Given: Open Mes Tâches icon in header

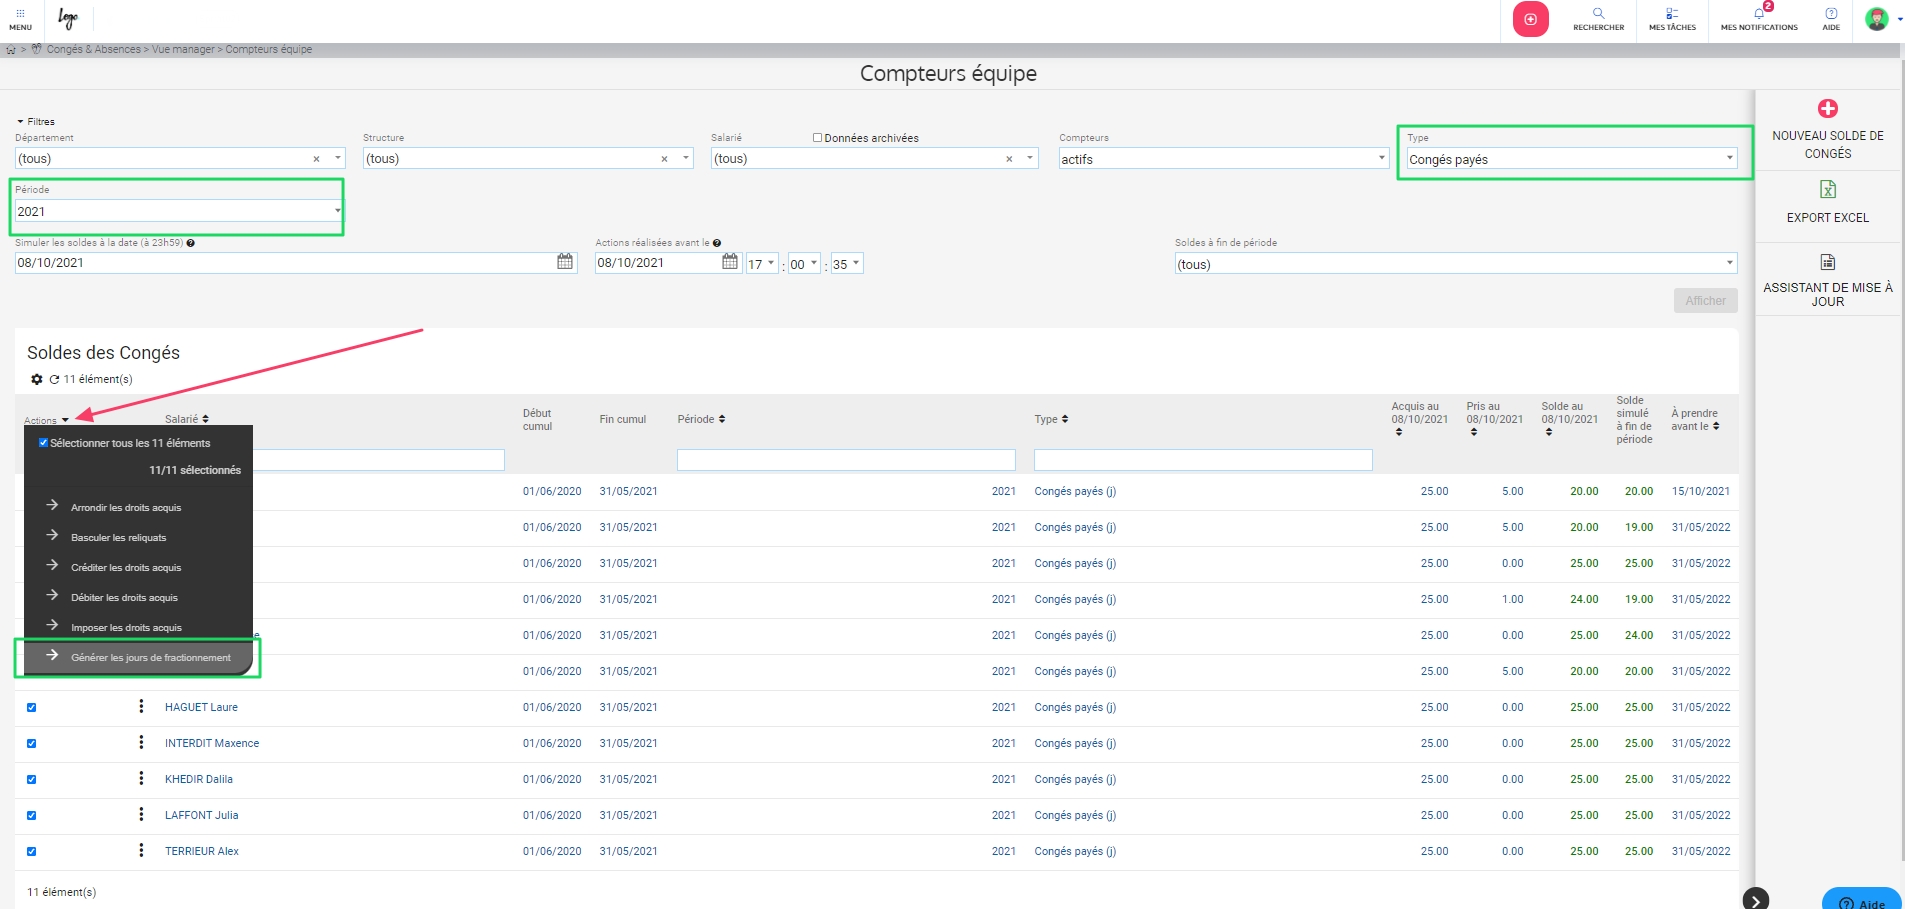Looking at the screenshot, I should click(1672, 14).
